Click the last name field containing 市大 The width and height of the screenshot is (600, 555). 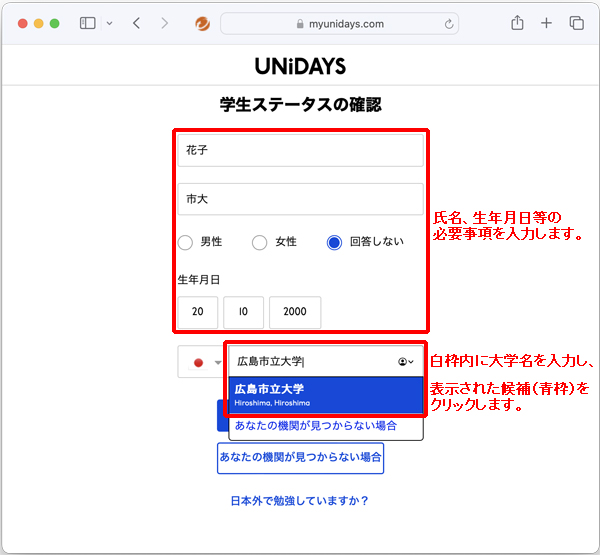click(x=300, y=199)
